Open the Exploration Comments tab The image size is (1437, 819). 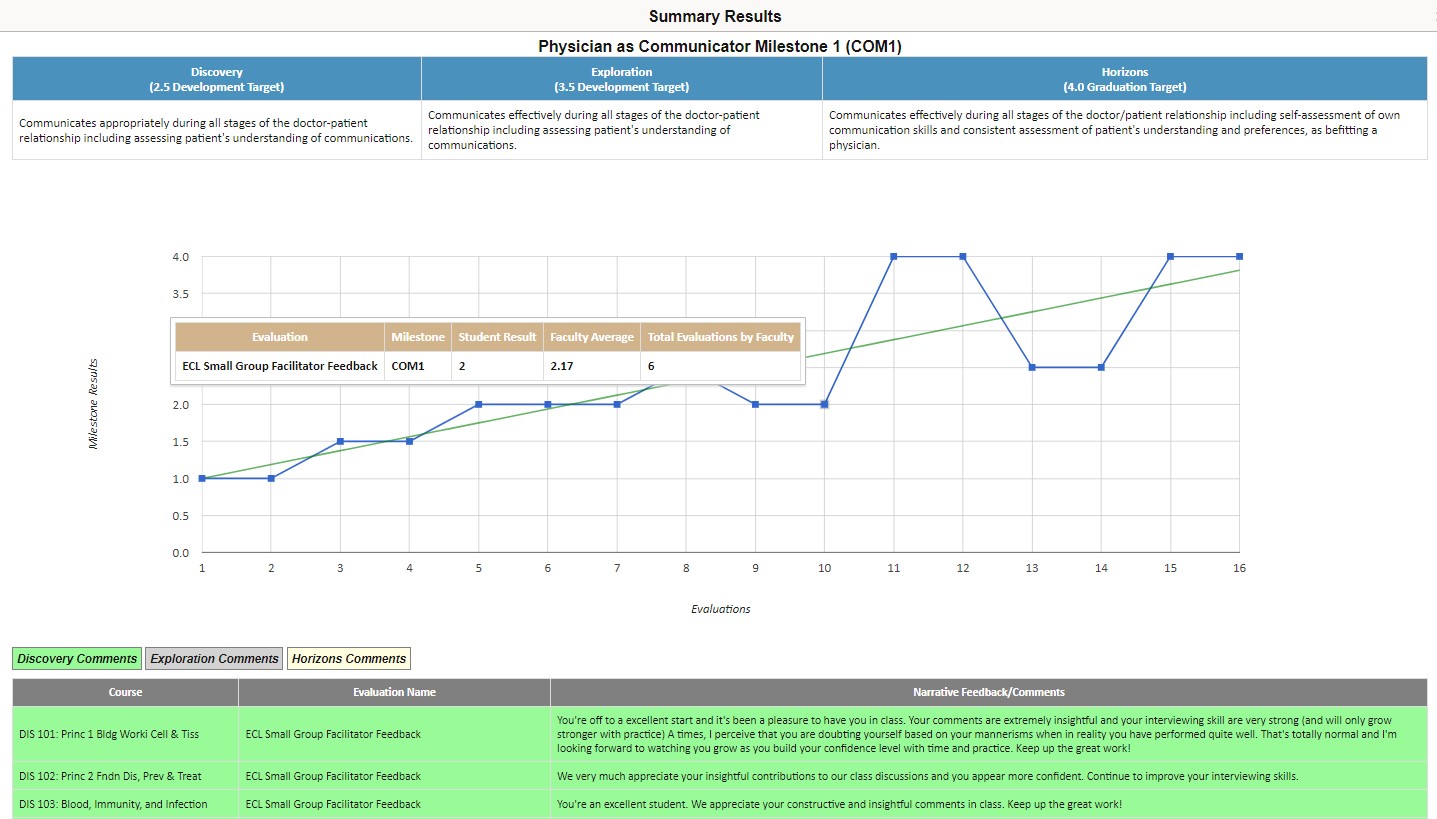coord(214,659)
